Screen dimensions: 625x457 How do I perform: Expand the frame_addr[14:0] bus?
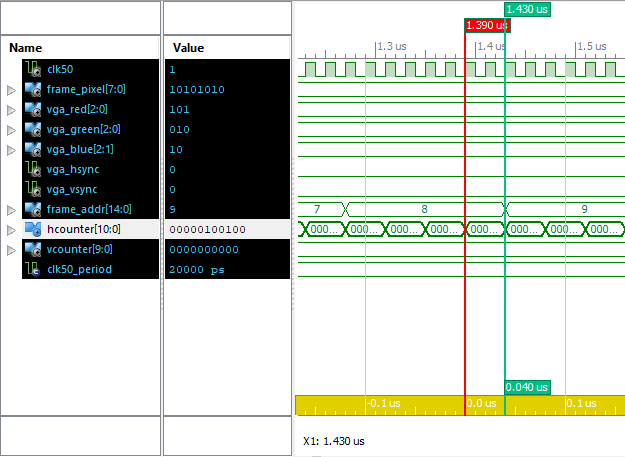[12, 210]
